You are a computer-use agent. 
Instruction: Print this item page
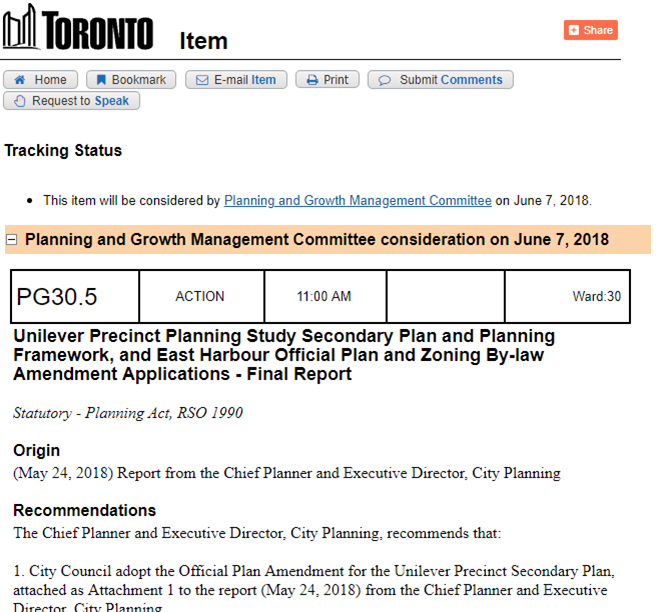pos(327,80)
